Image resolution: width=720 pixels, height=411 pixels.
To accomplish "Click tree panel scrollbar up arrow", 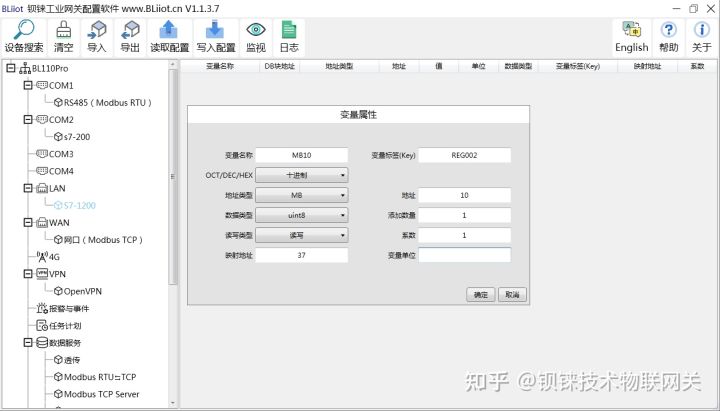I will point(173,65).
